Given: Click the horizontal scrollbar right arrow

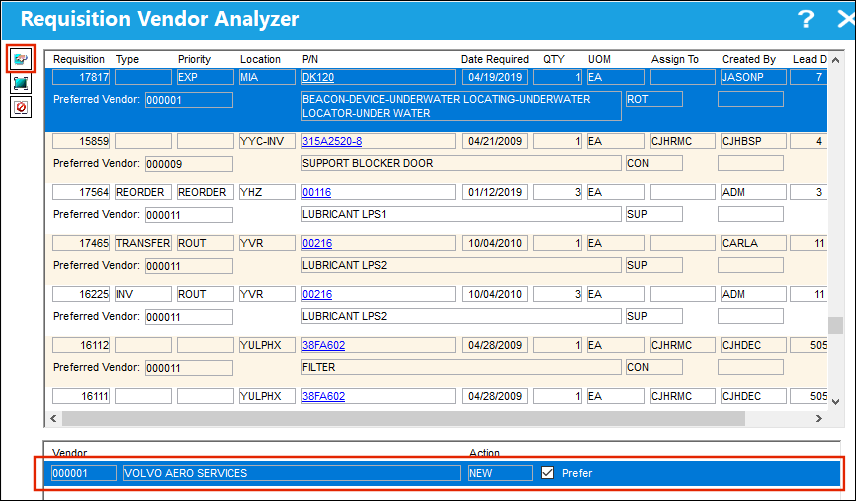Looking at the screenshot, I should click(x=818, y=419).
